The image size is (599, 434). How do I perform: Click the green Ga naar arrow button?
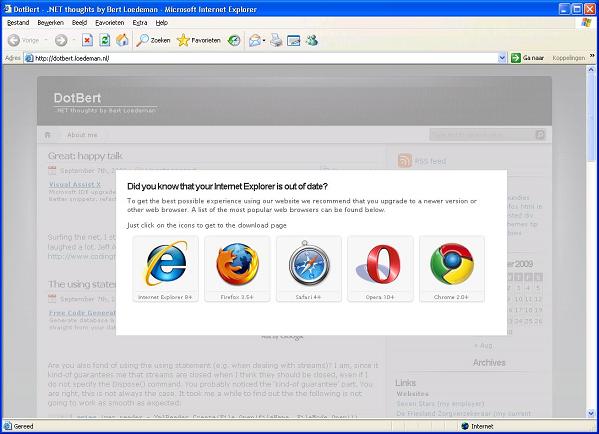516,58
